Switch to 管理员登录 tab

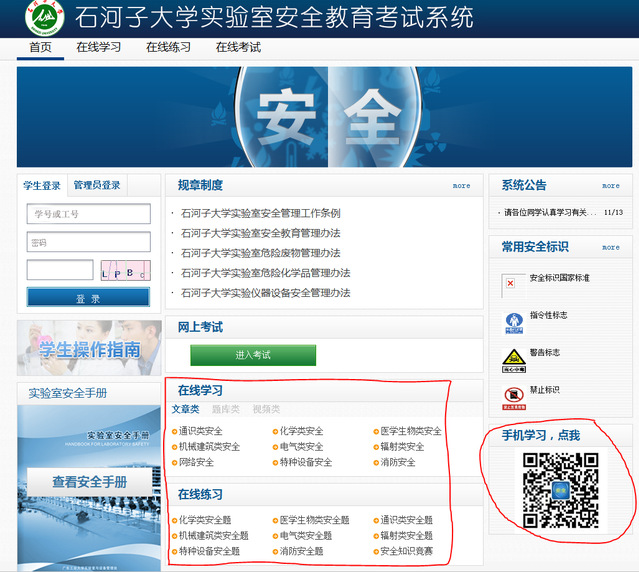pos(97,185)
